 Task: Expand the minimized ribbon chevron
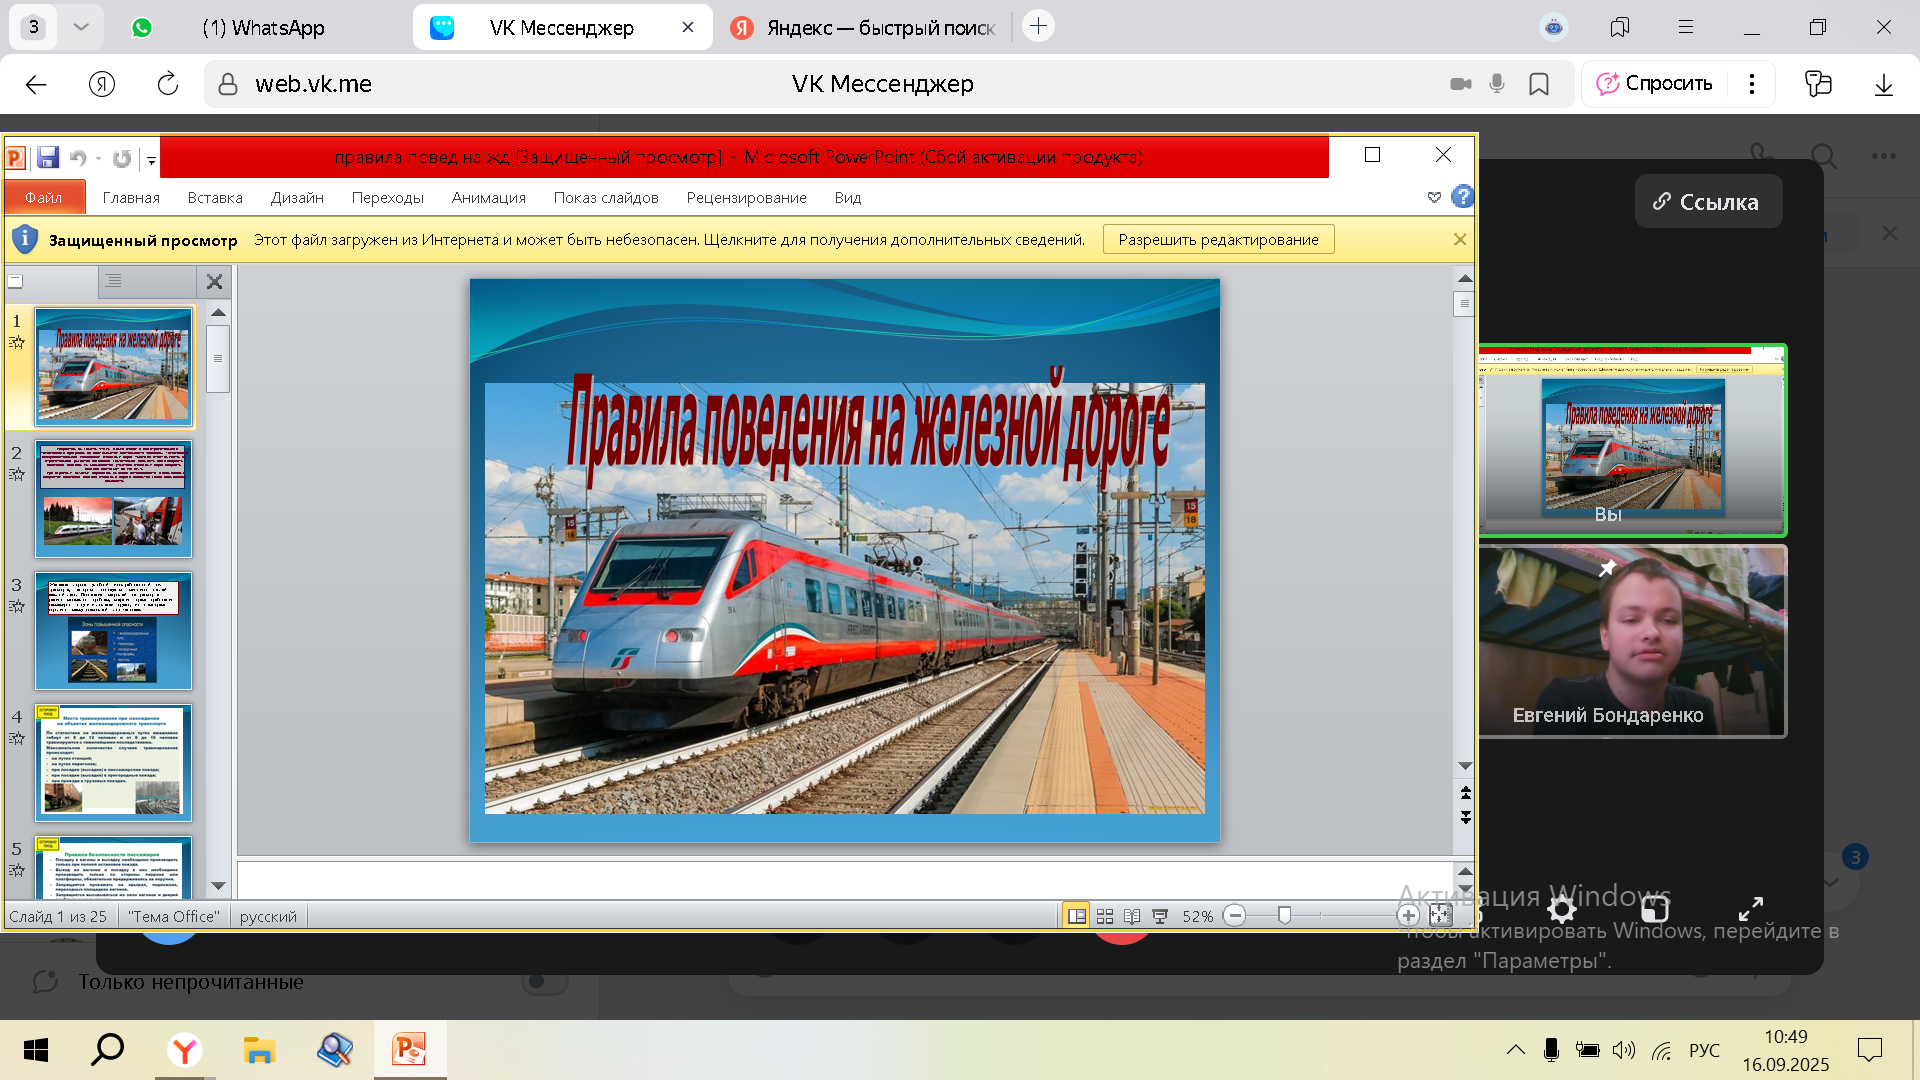[x=1434, y=197]
